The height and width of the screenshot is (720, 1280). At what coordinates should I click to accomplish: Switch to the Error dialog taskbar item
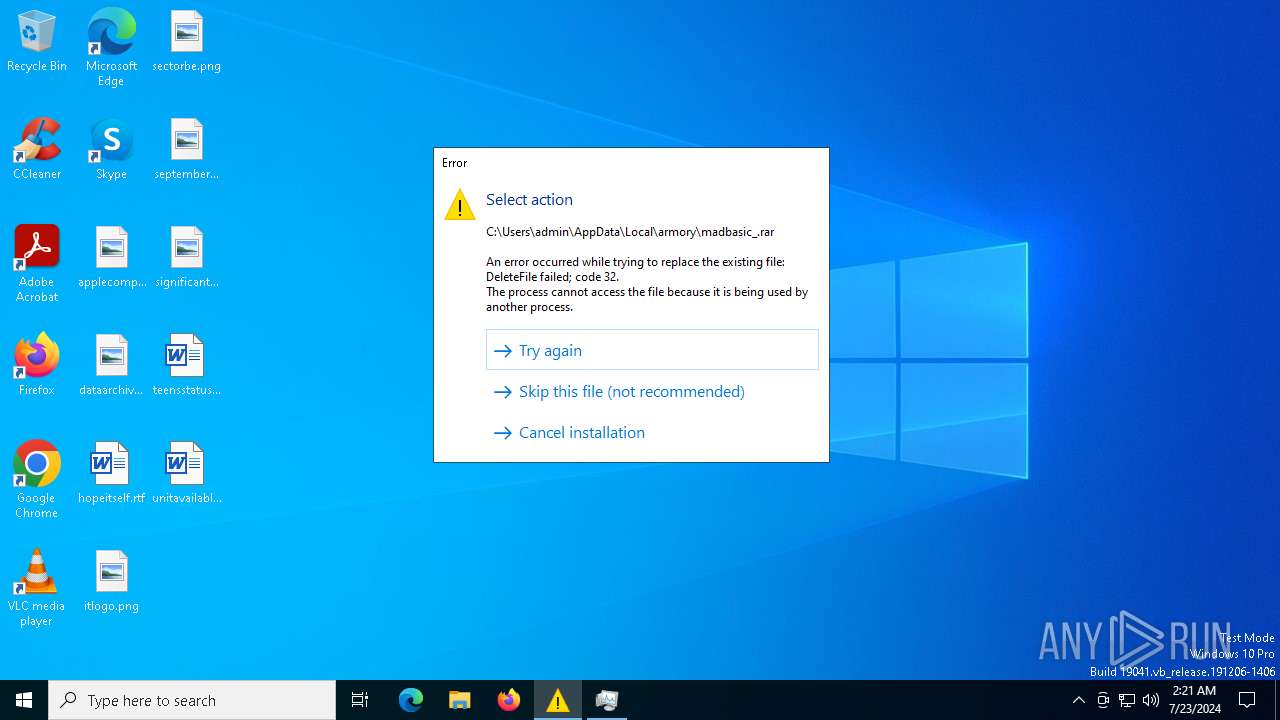coord(558,700)
